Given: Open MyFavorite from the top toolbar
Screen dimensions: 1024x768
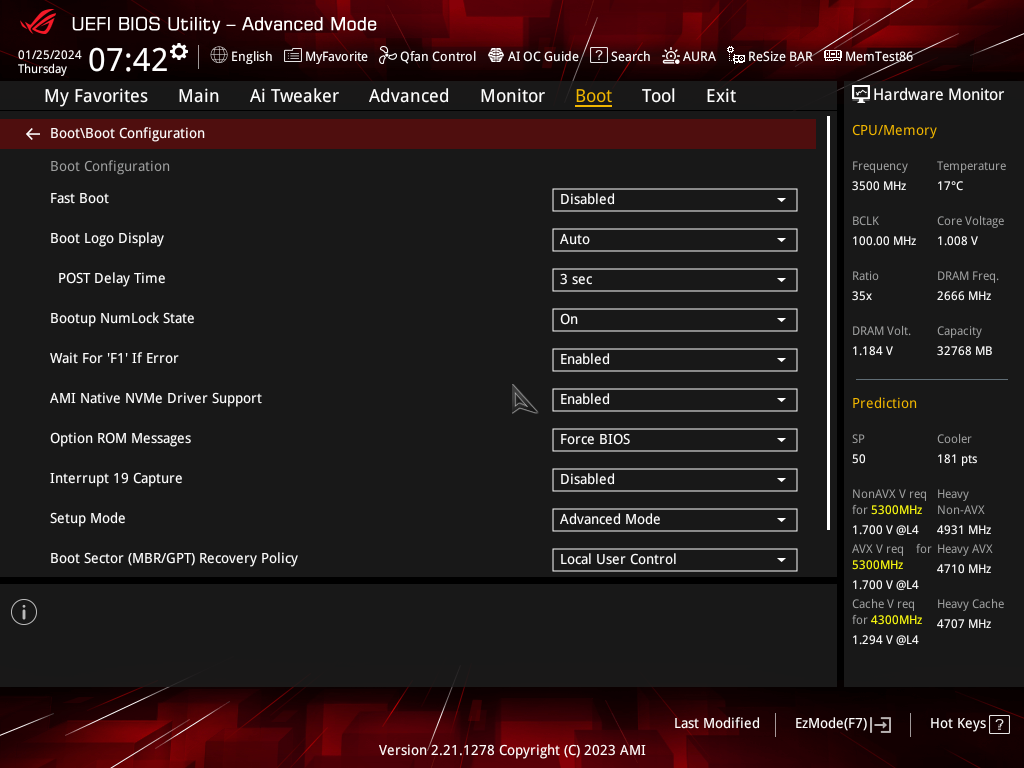Looking at the screenshot, I should pyautogui.click(x=326, y=56).
